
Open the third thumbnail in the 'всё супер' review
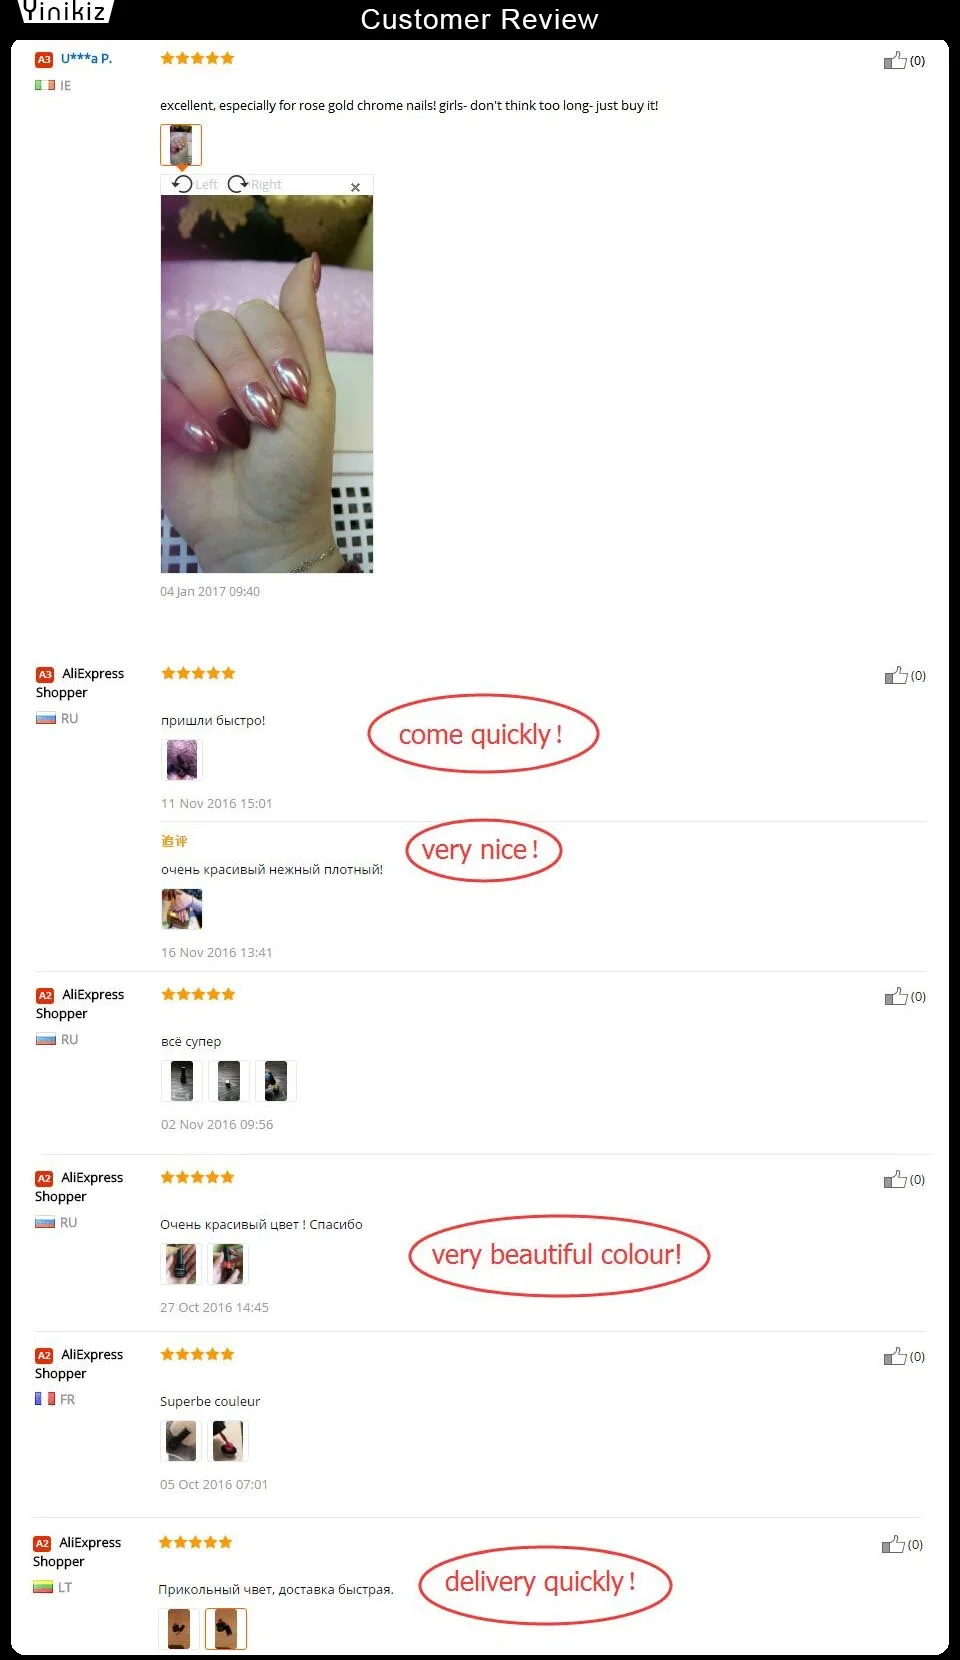click(276, 1081)
